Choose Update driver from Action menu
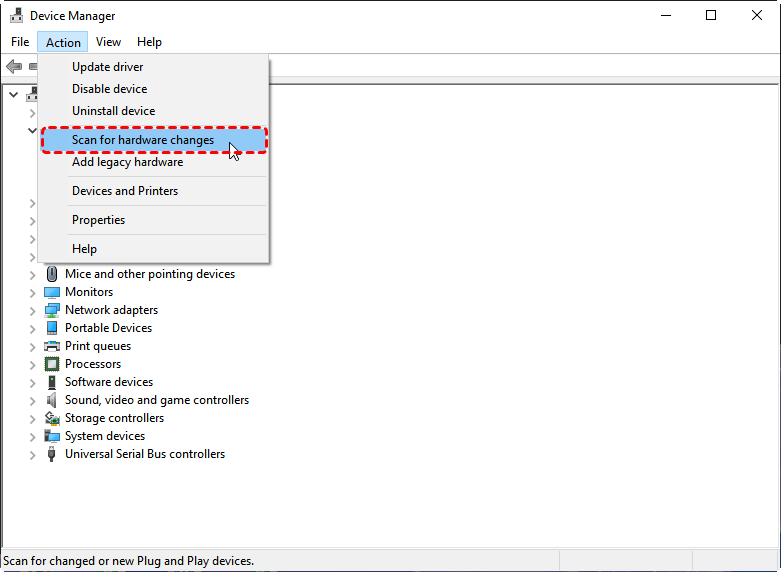Screen dimensions: 781x572 coord(107,67)
